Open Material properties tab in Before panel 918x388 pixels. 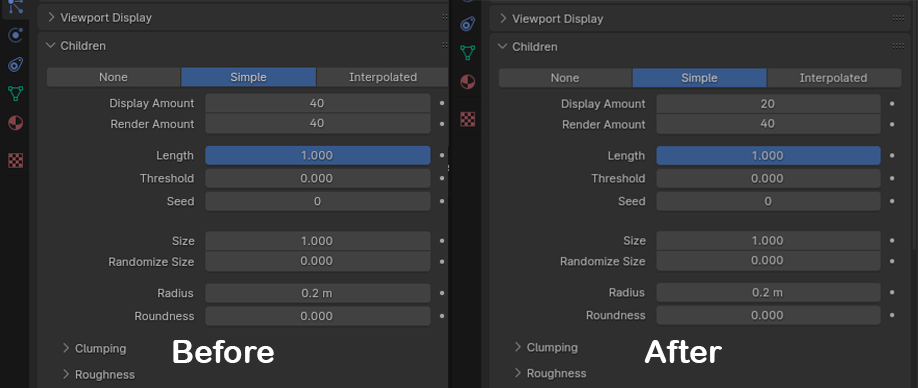click(16, 123)
